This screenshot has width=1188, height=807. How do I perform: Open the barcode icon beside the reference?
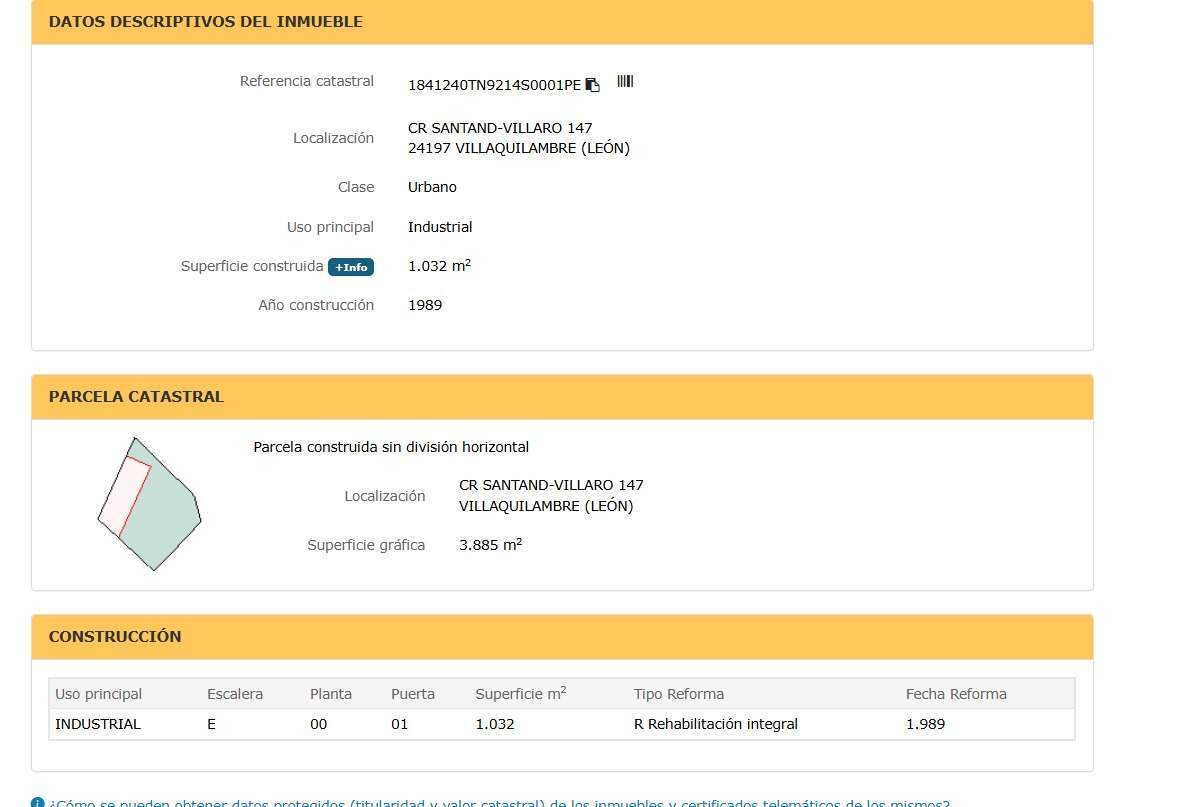tap(625, 81)
